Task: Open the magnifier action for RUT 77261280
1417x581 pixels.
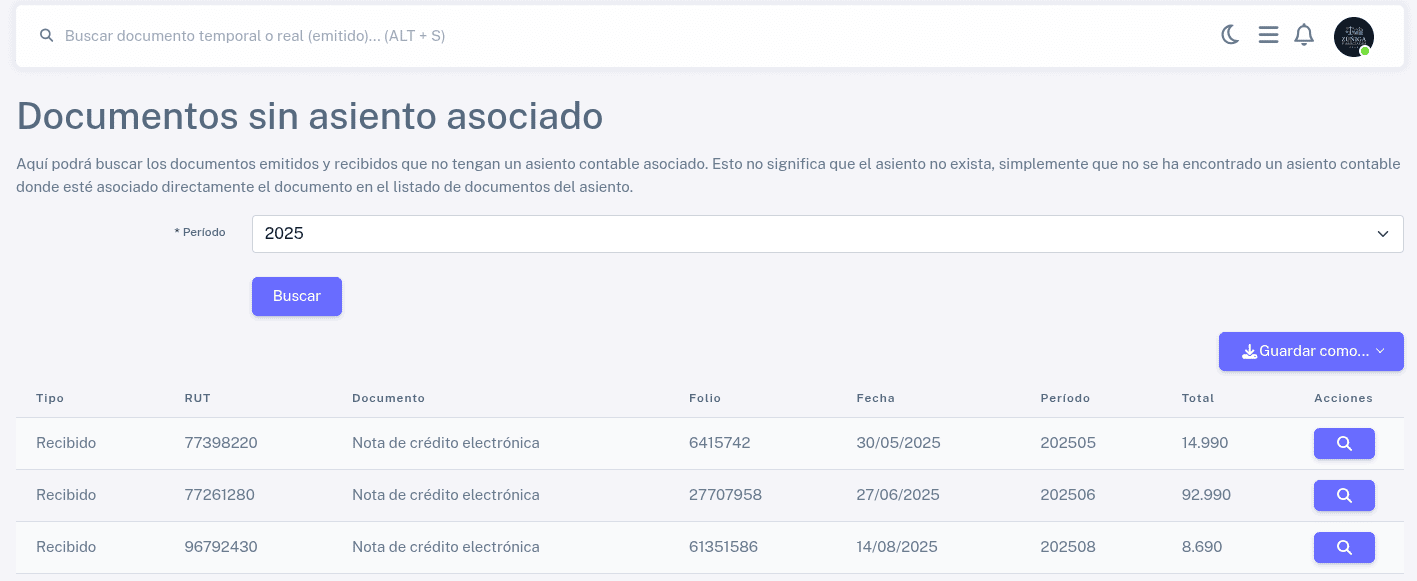Action: tap(1344, 495)
